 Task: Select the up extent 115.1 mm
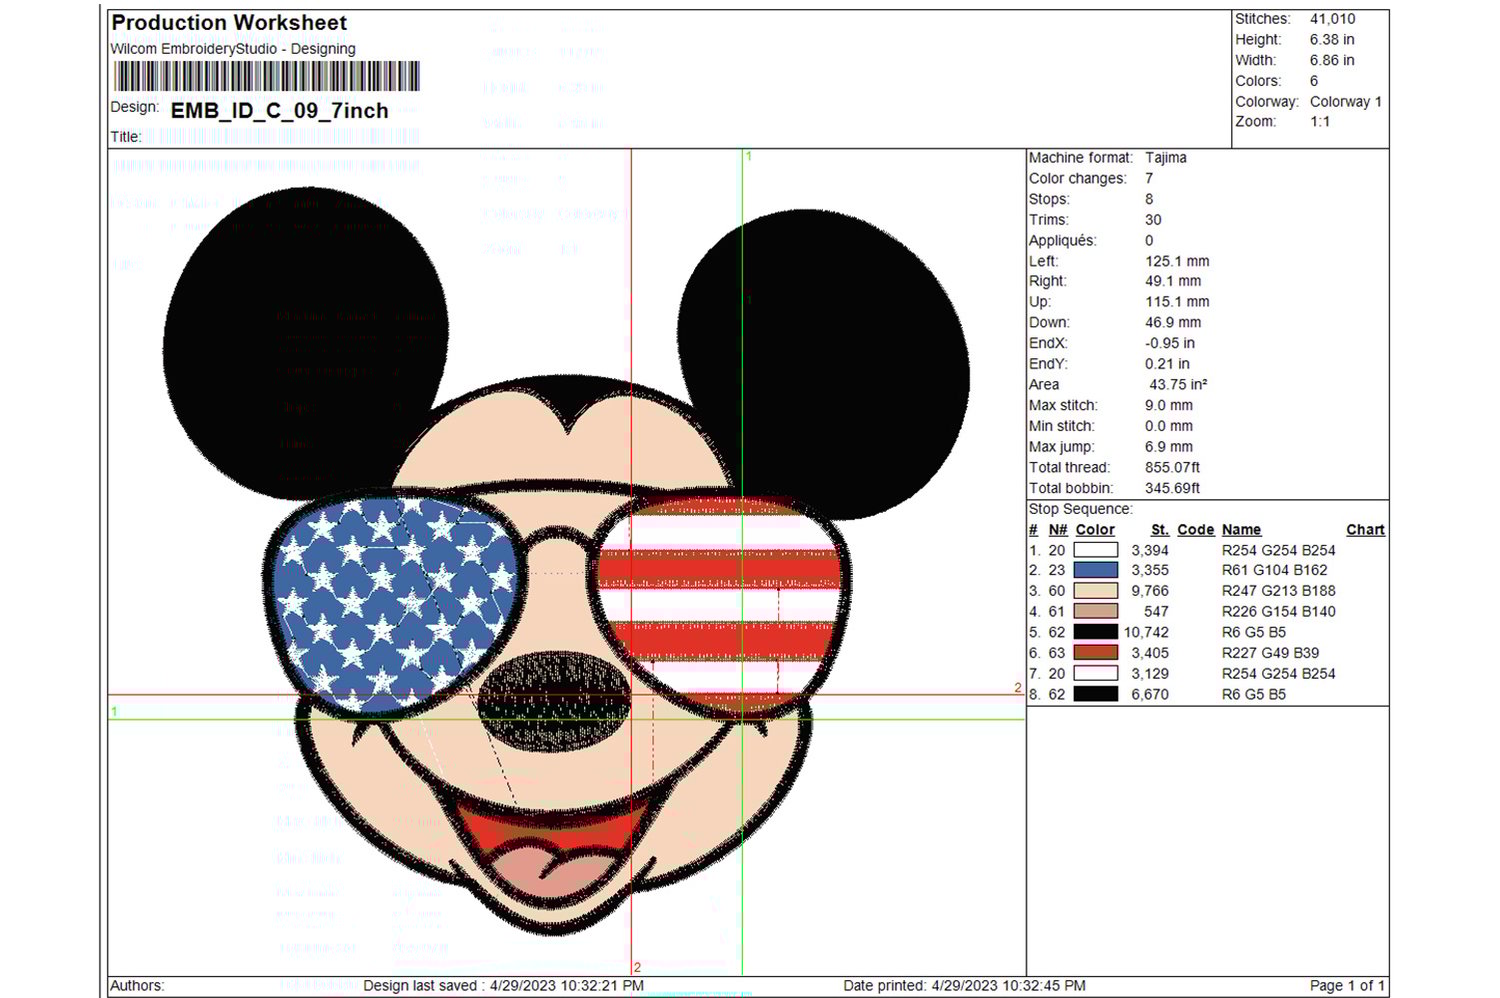click(1177, 302)
